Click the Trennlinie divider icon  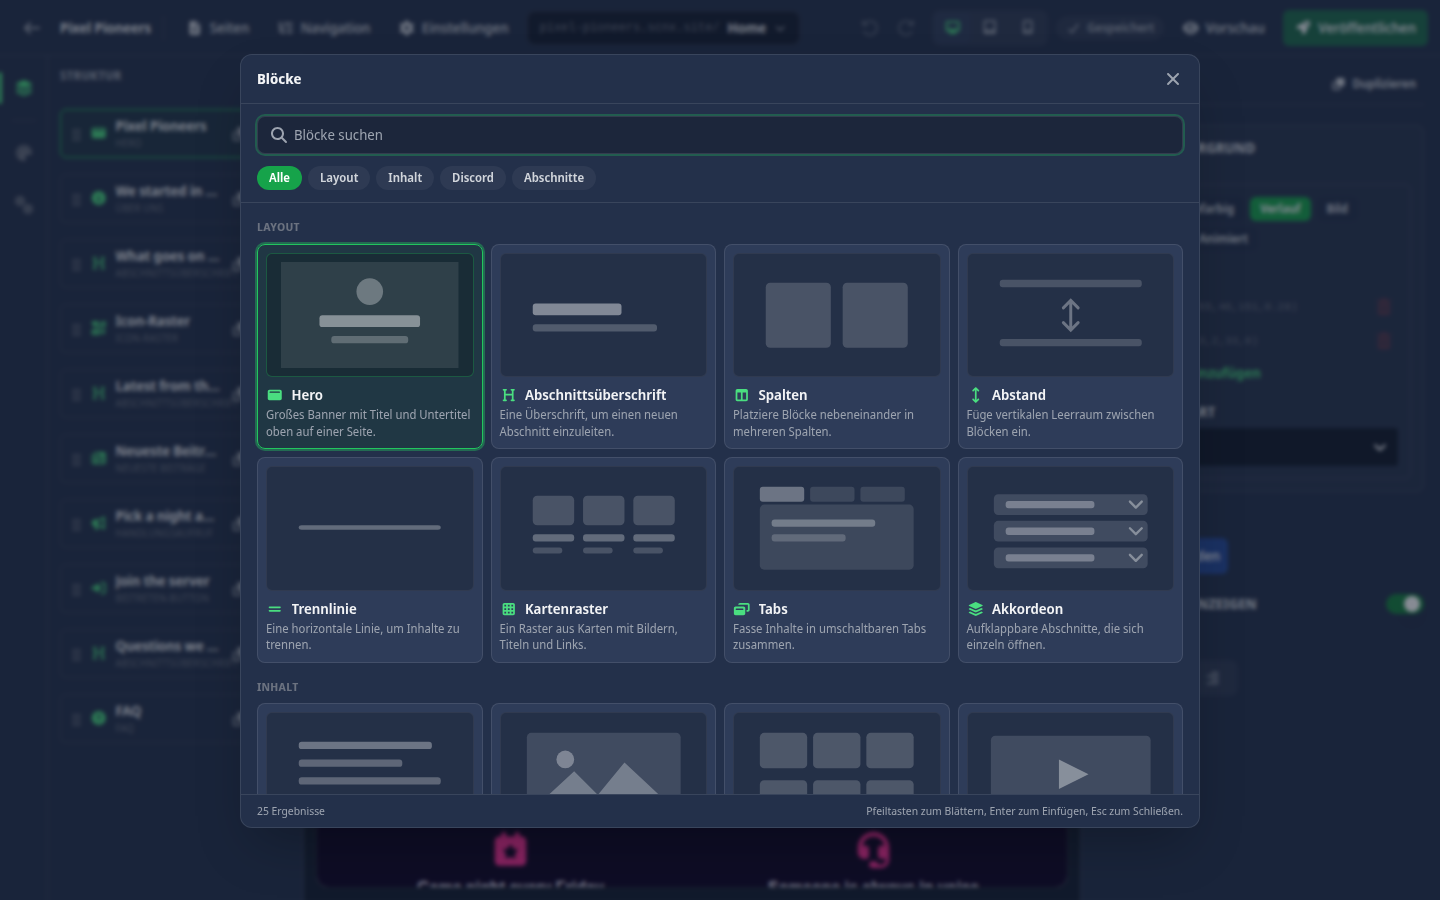(x=275, y=609)
